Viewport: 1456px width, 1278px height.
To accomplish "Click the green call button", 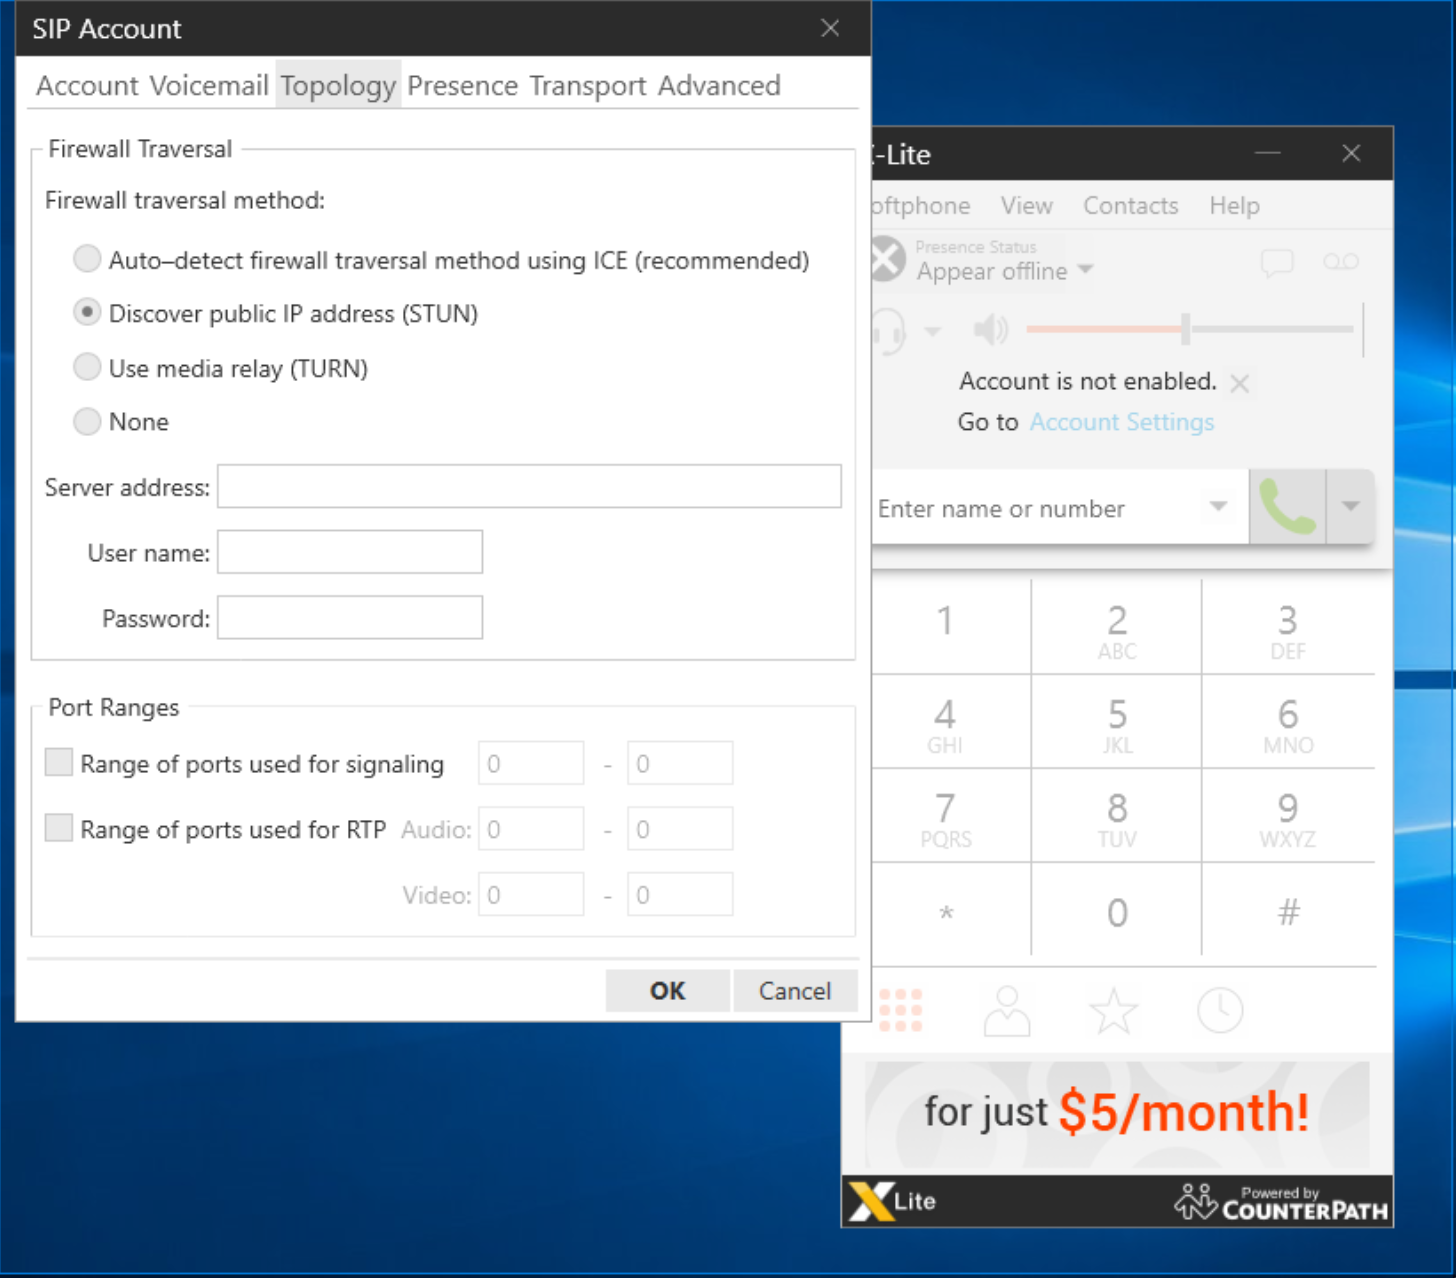I will (x=1287, y=507).
